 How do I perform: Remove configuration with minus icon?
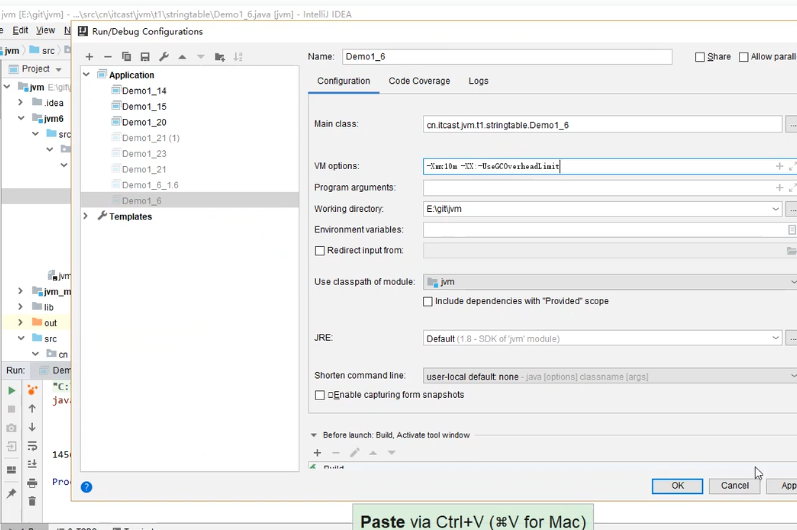point(108,57)
